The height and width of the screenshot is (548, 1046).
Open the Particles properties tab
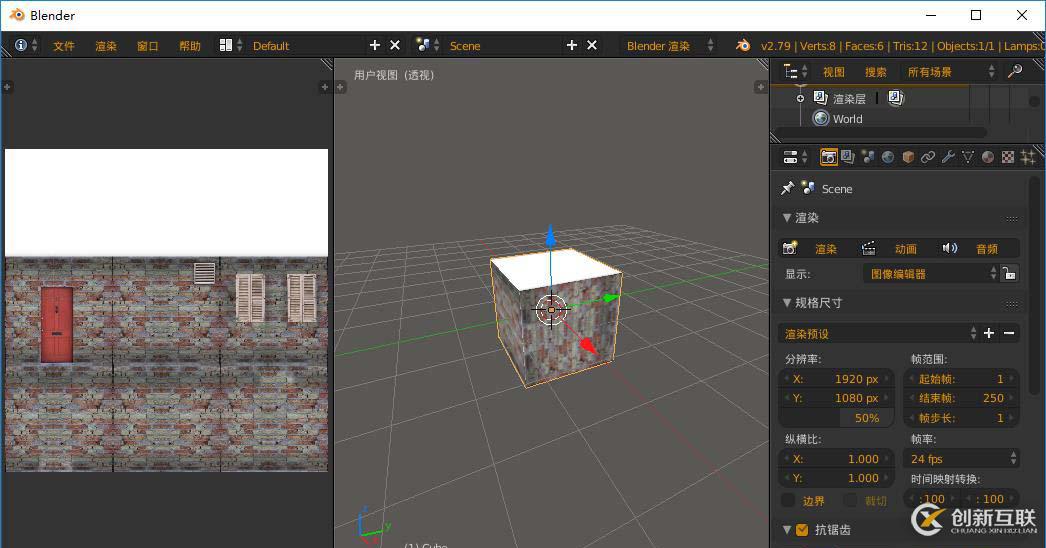coord(1027,157)
